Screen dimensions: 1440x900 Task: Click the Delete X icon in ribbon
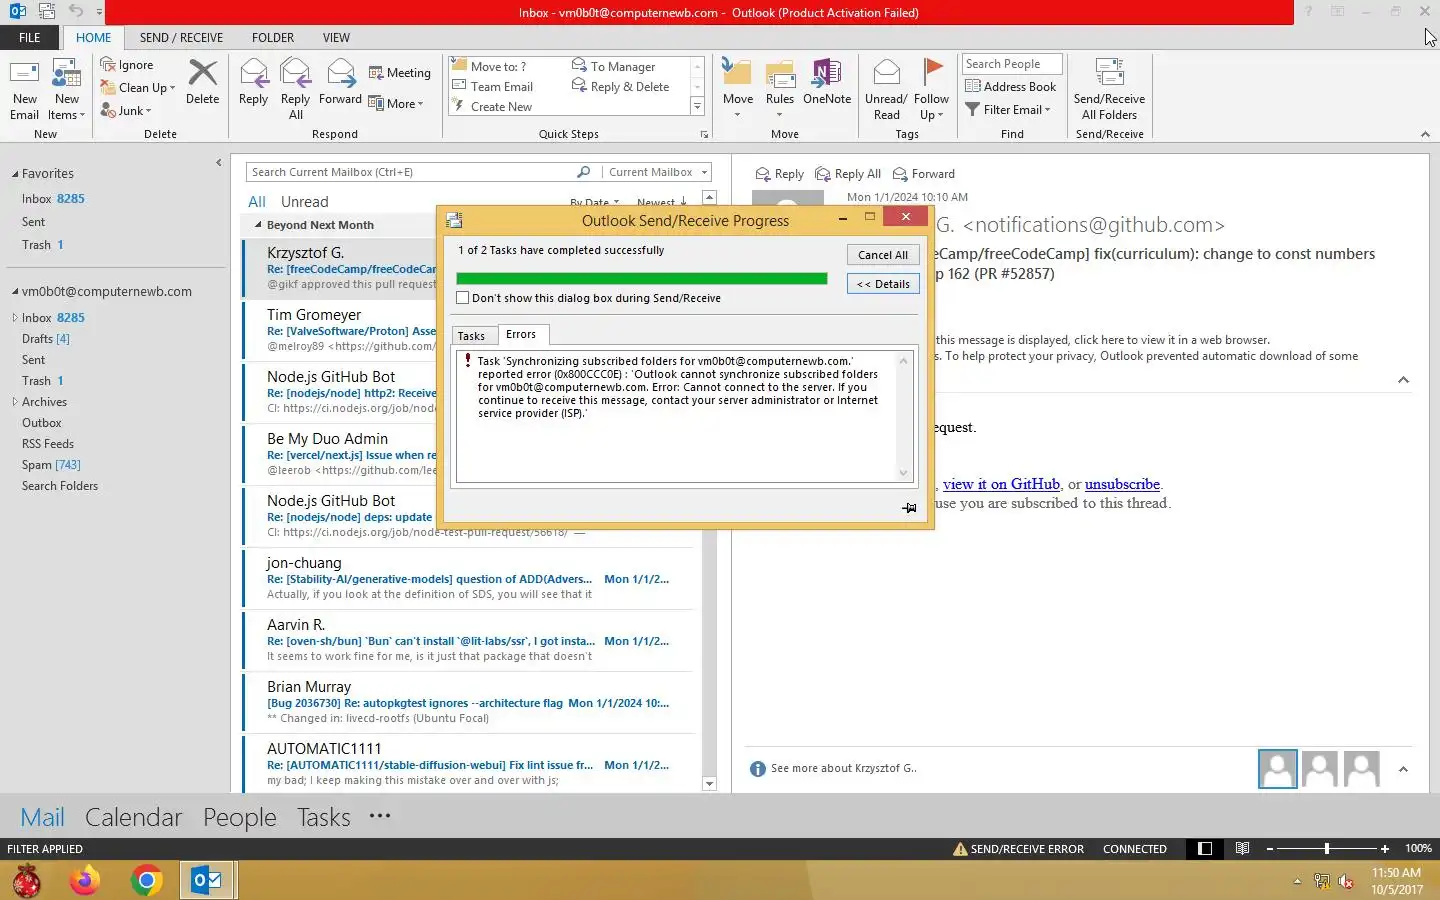tap(202, 73)
